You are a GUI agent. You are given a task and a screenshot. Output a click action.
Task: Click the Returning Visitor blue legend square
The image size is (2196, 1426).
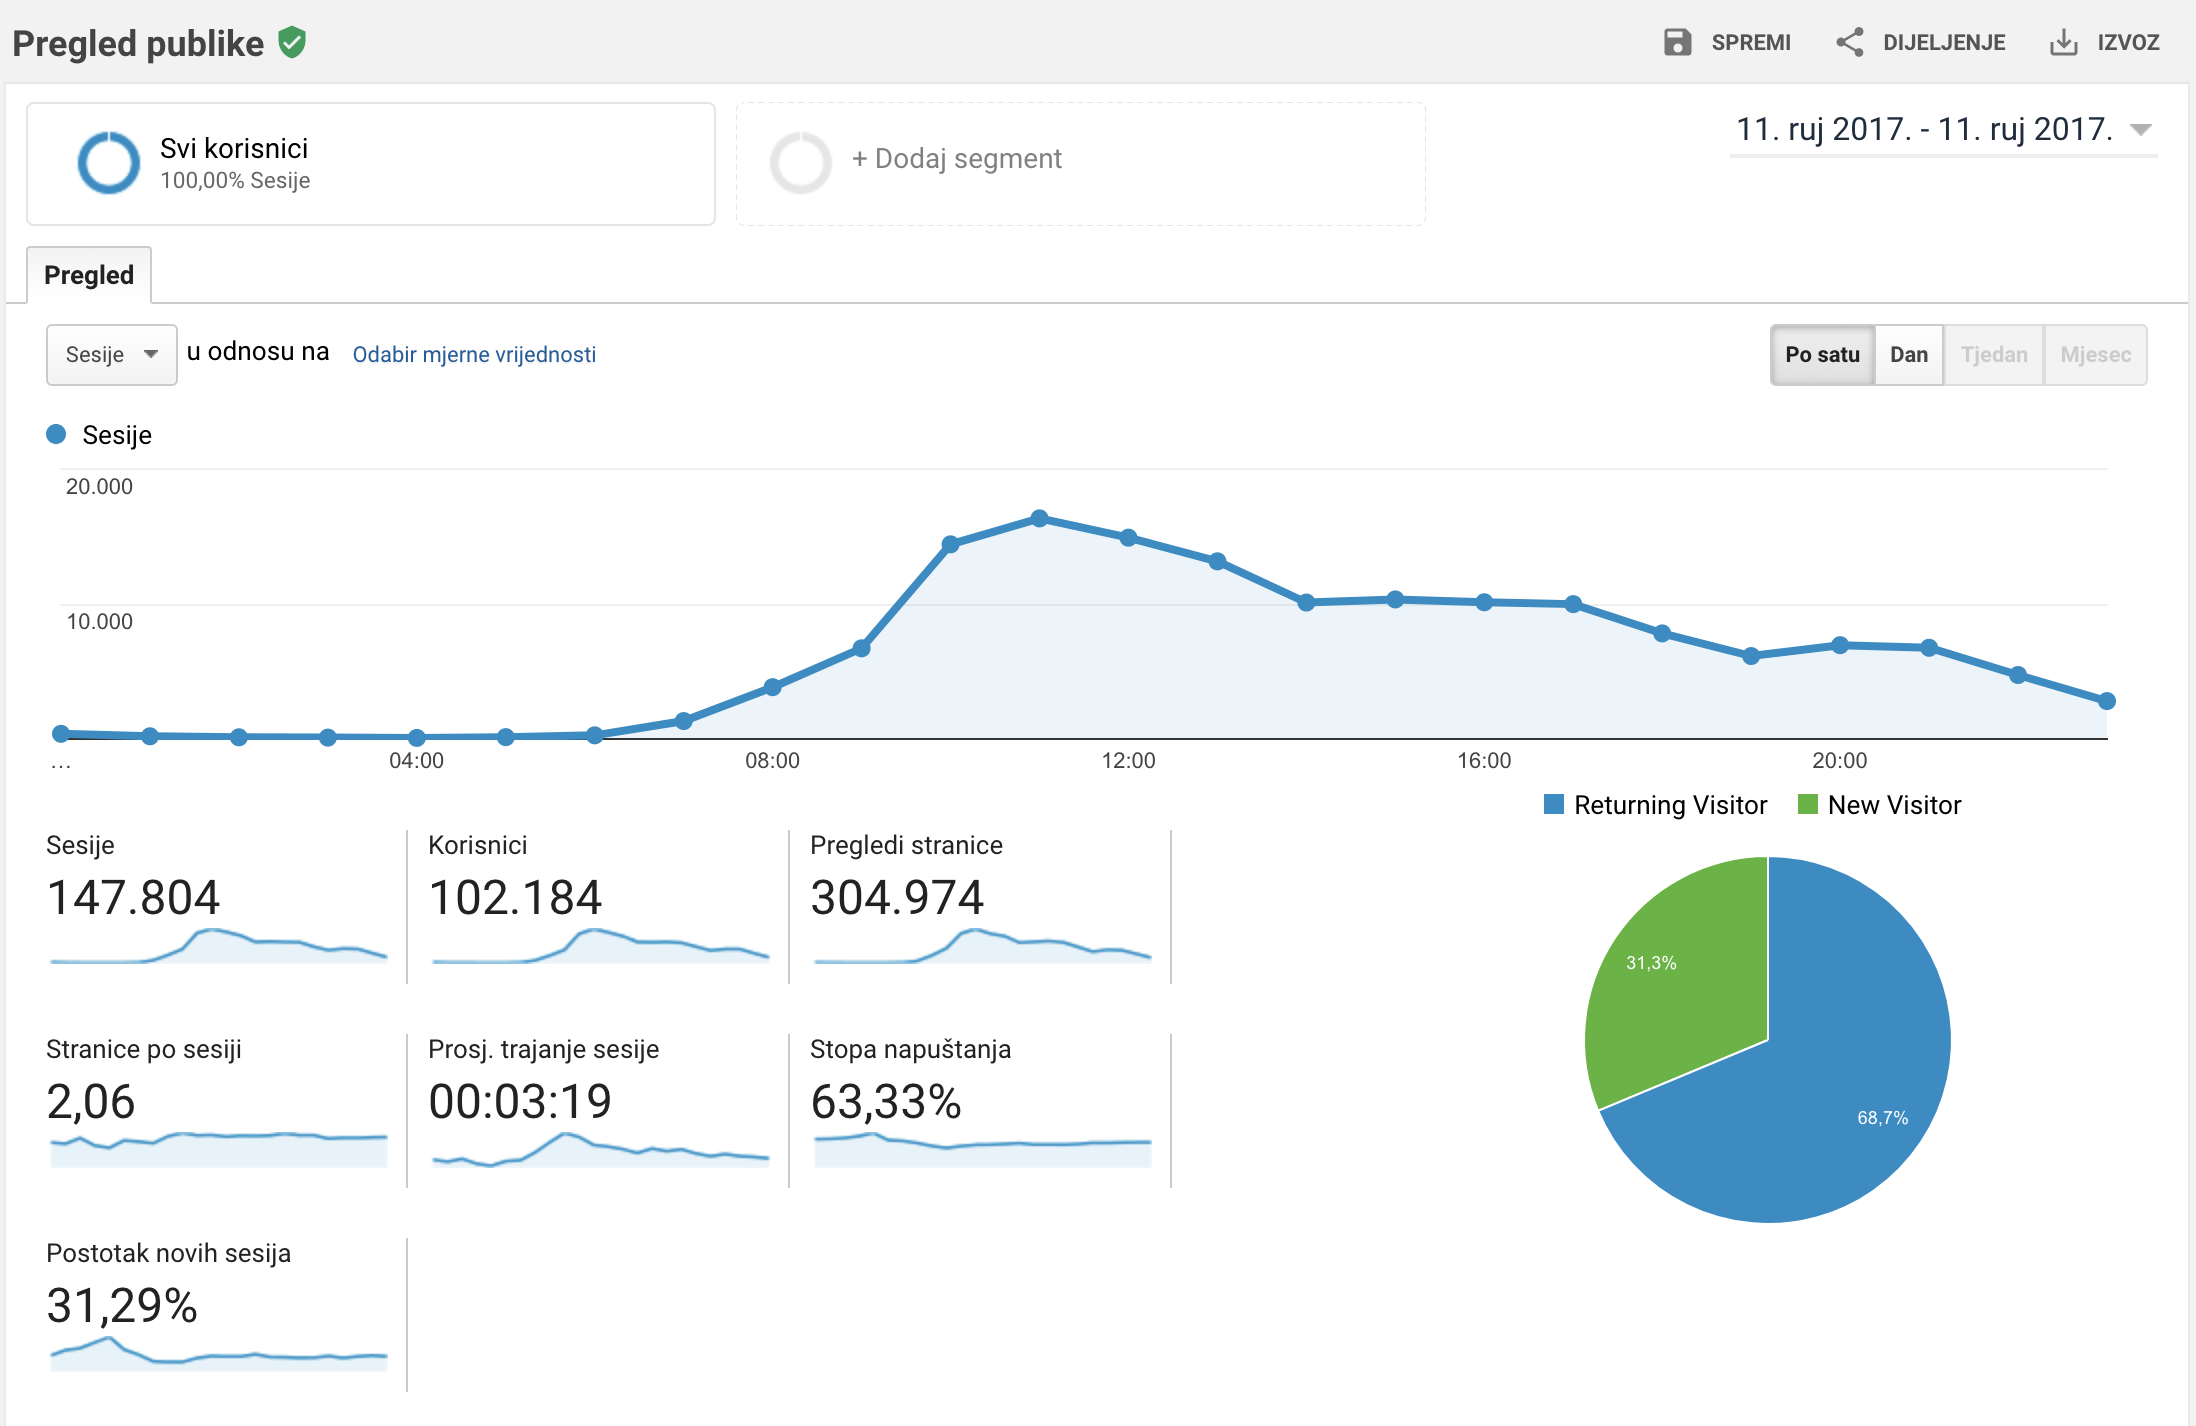[1553, 805]
